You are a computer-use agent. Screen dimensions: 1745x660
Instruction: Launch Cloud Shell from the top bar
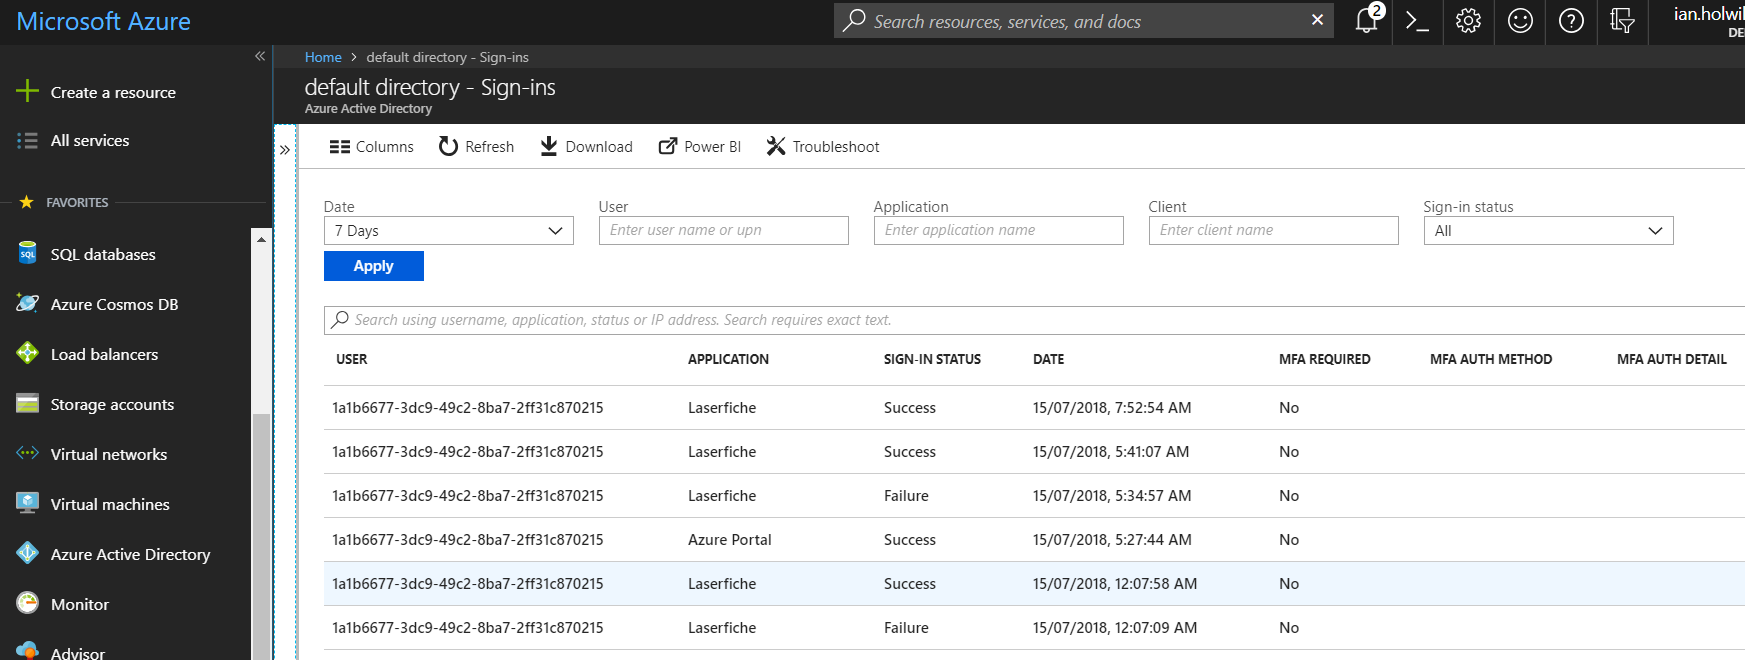tap(1417, 21)
